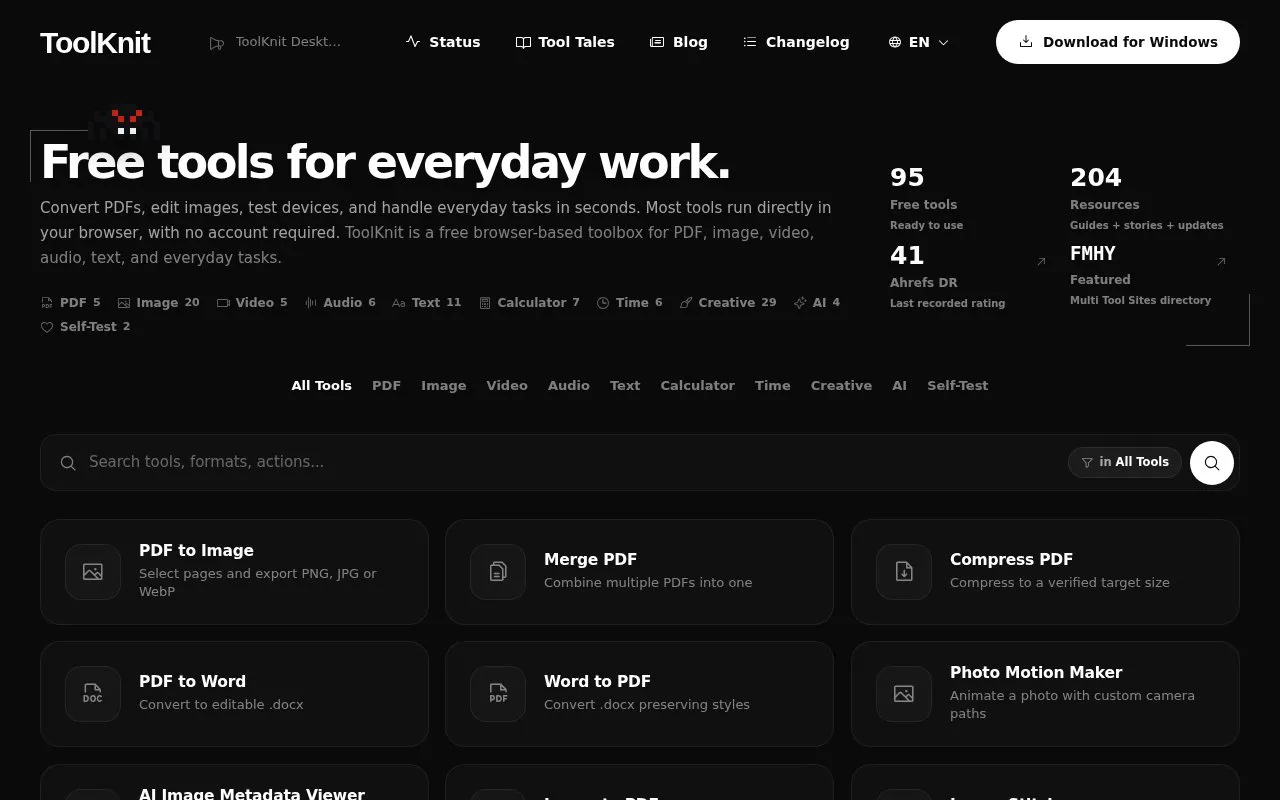Open the Ahrefs DR external link arrow
The image size is (1280, 800).
(x=1041, y=262)
